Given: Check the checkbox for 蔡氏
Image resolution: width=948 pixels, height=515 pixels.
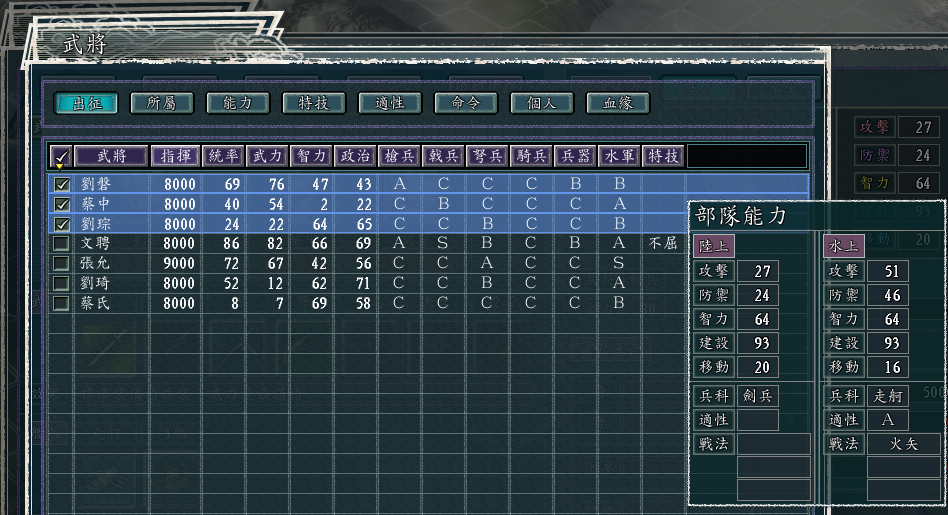Looking at the screenshot, I should 61,303.
